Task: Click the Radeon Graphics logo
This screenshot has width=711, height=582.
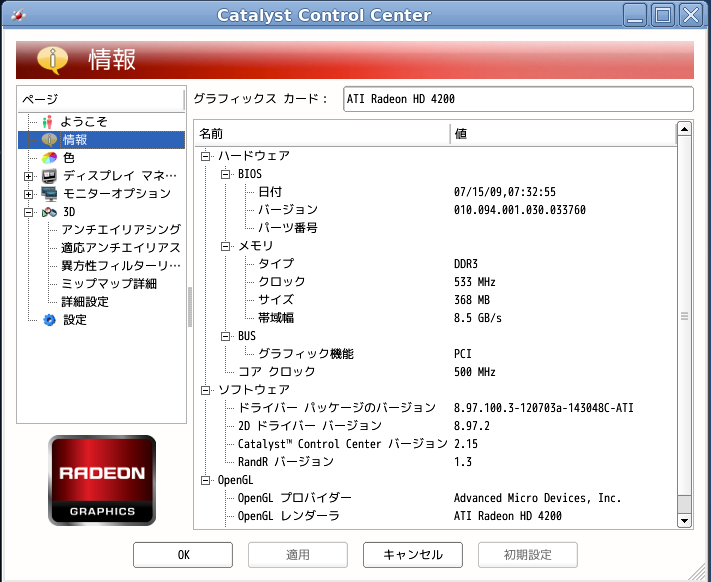Action: (102, 480)
